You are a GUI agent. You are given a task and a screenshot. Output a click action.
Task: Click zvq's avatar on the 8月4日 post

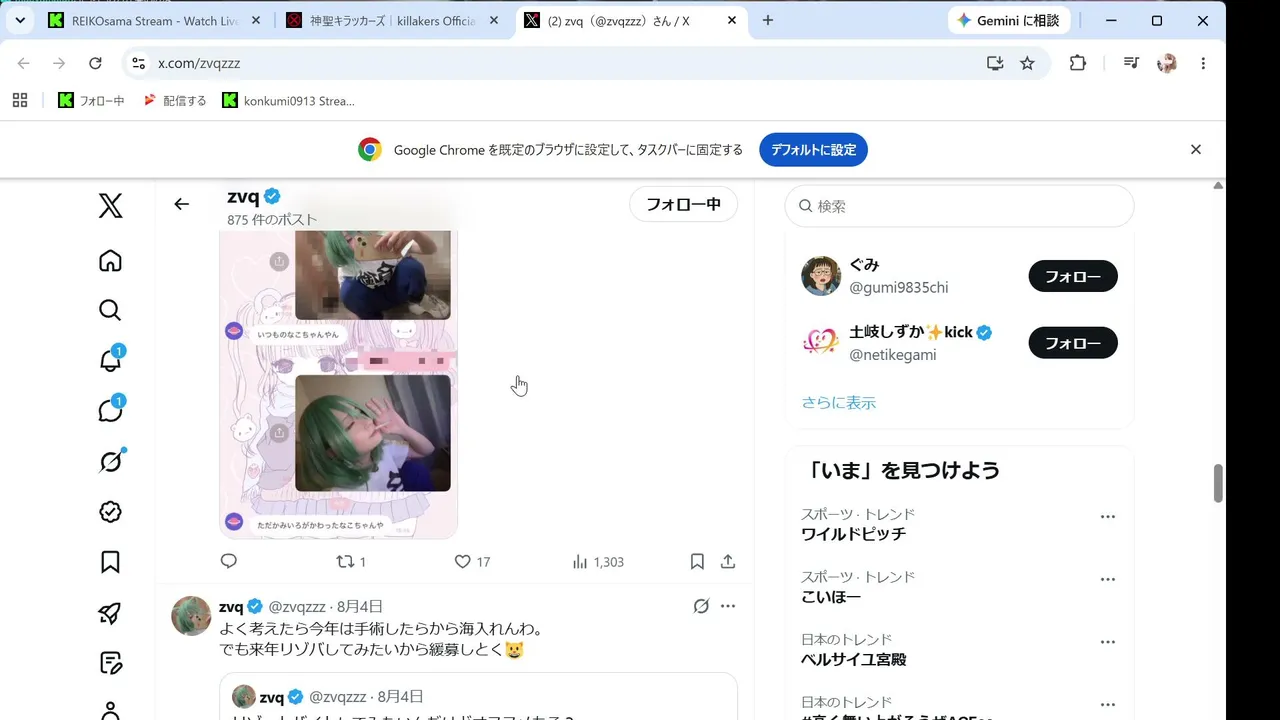pos(191,616)
